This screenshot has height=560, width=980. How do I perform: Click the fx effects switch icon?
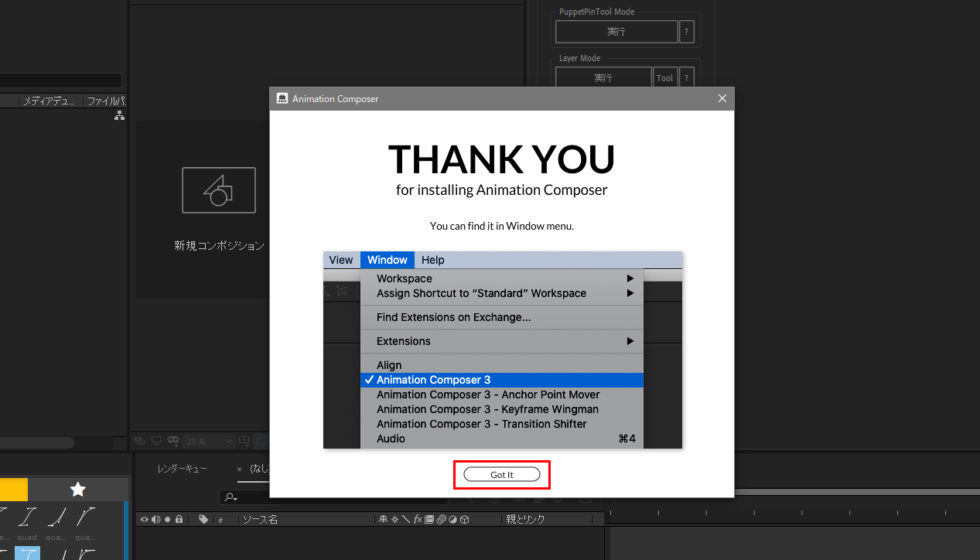point(418,519)
